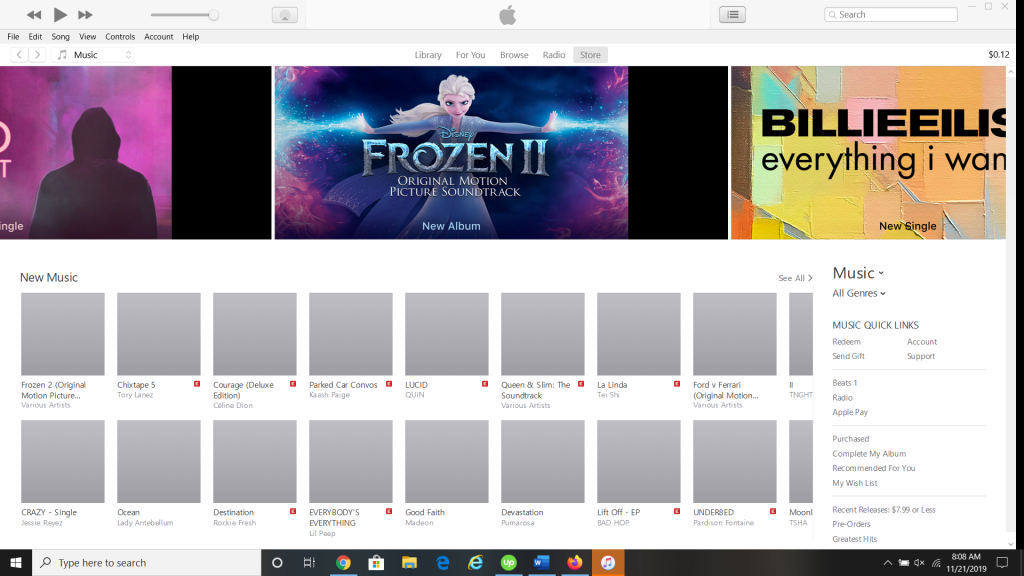Viewport: 1024px width, 576px height.
Task: Open the Chixtape 5 album cover
Action: [159, 334]
